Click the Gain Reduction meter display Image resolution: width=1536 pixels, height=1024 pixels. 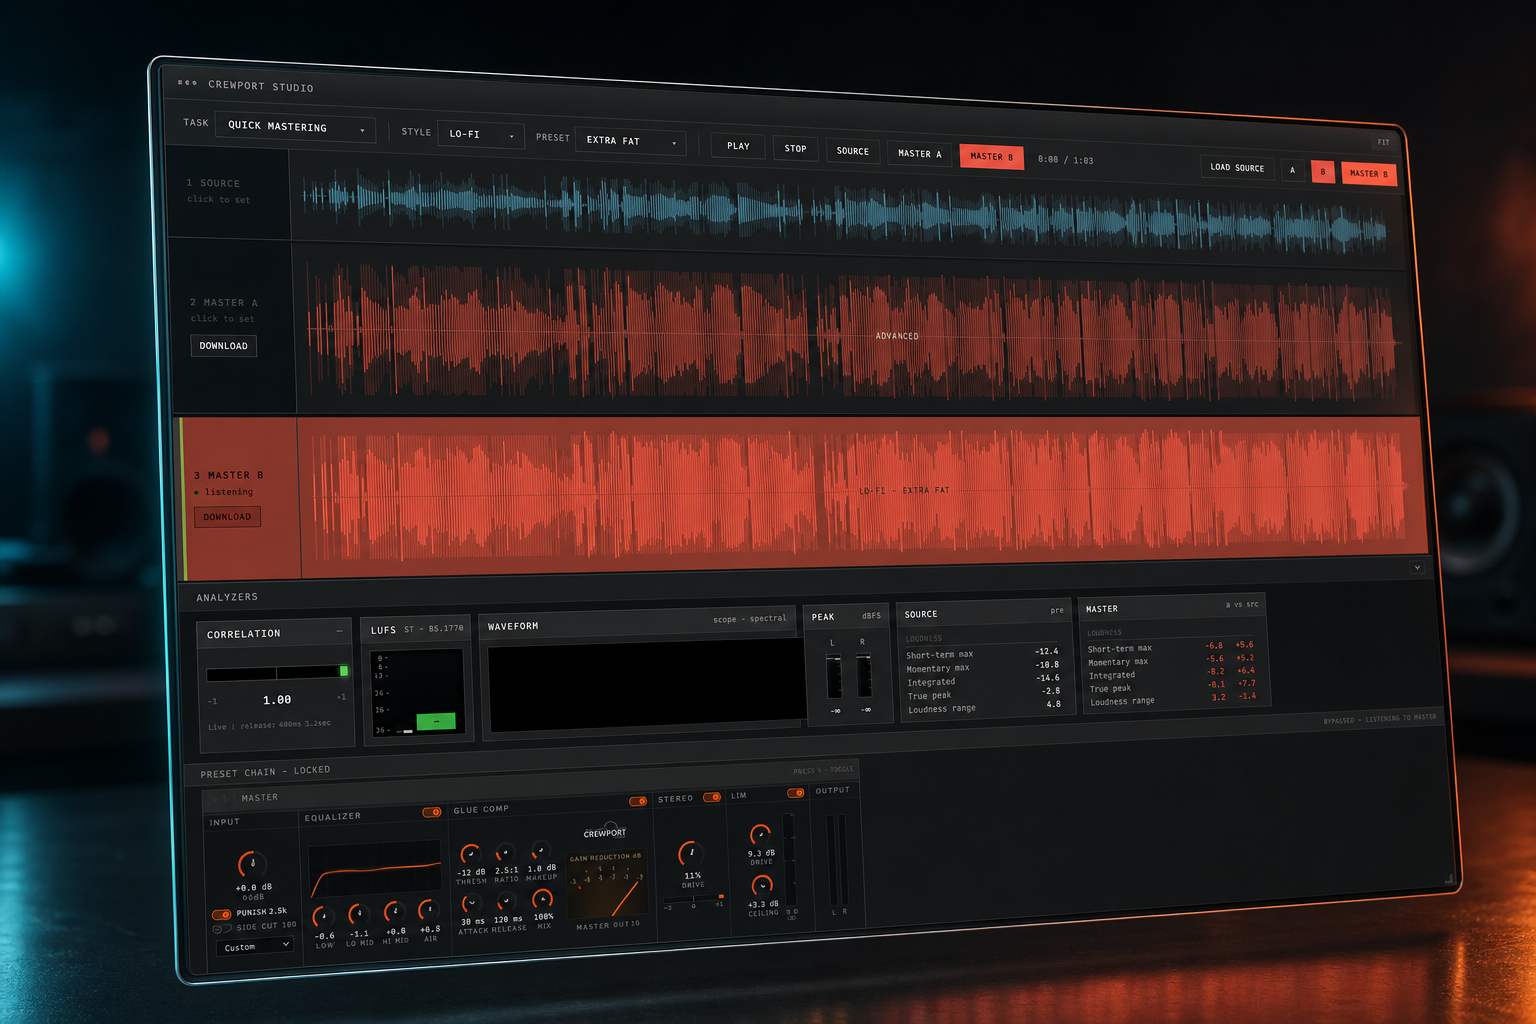click(x=605, y=884)
